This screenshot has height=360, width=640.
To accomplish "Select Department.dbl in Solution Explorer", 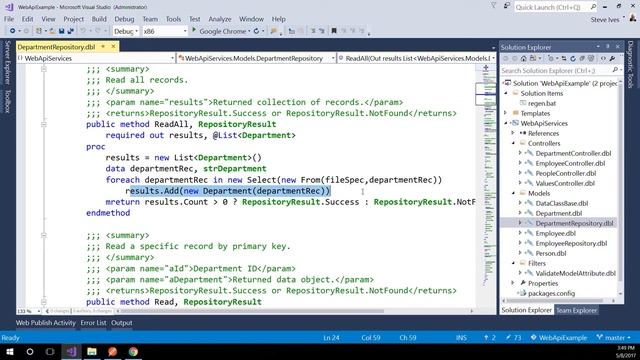I will point(558,213).
